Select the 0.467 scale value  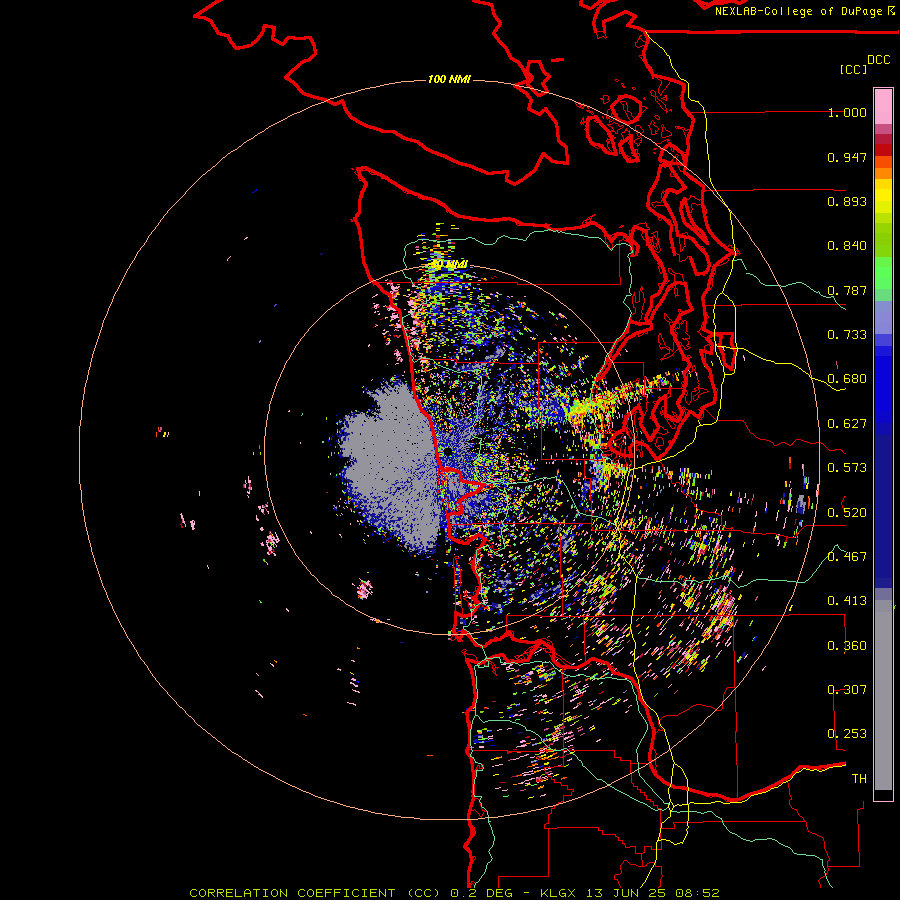(x=847, y=557)
